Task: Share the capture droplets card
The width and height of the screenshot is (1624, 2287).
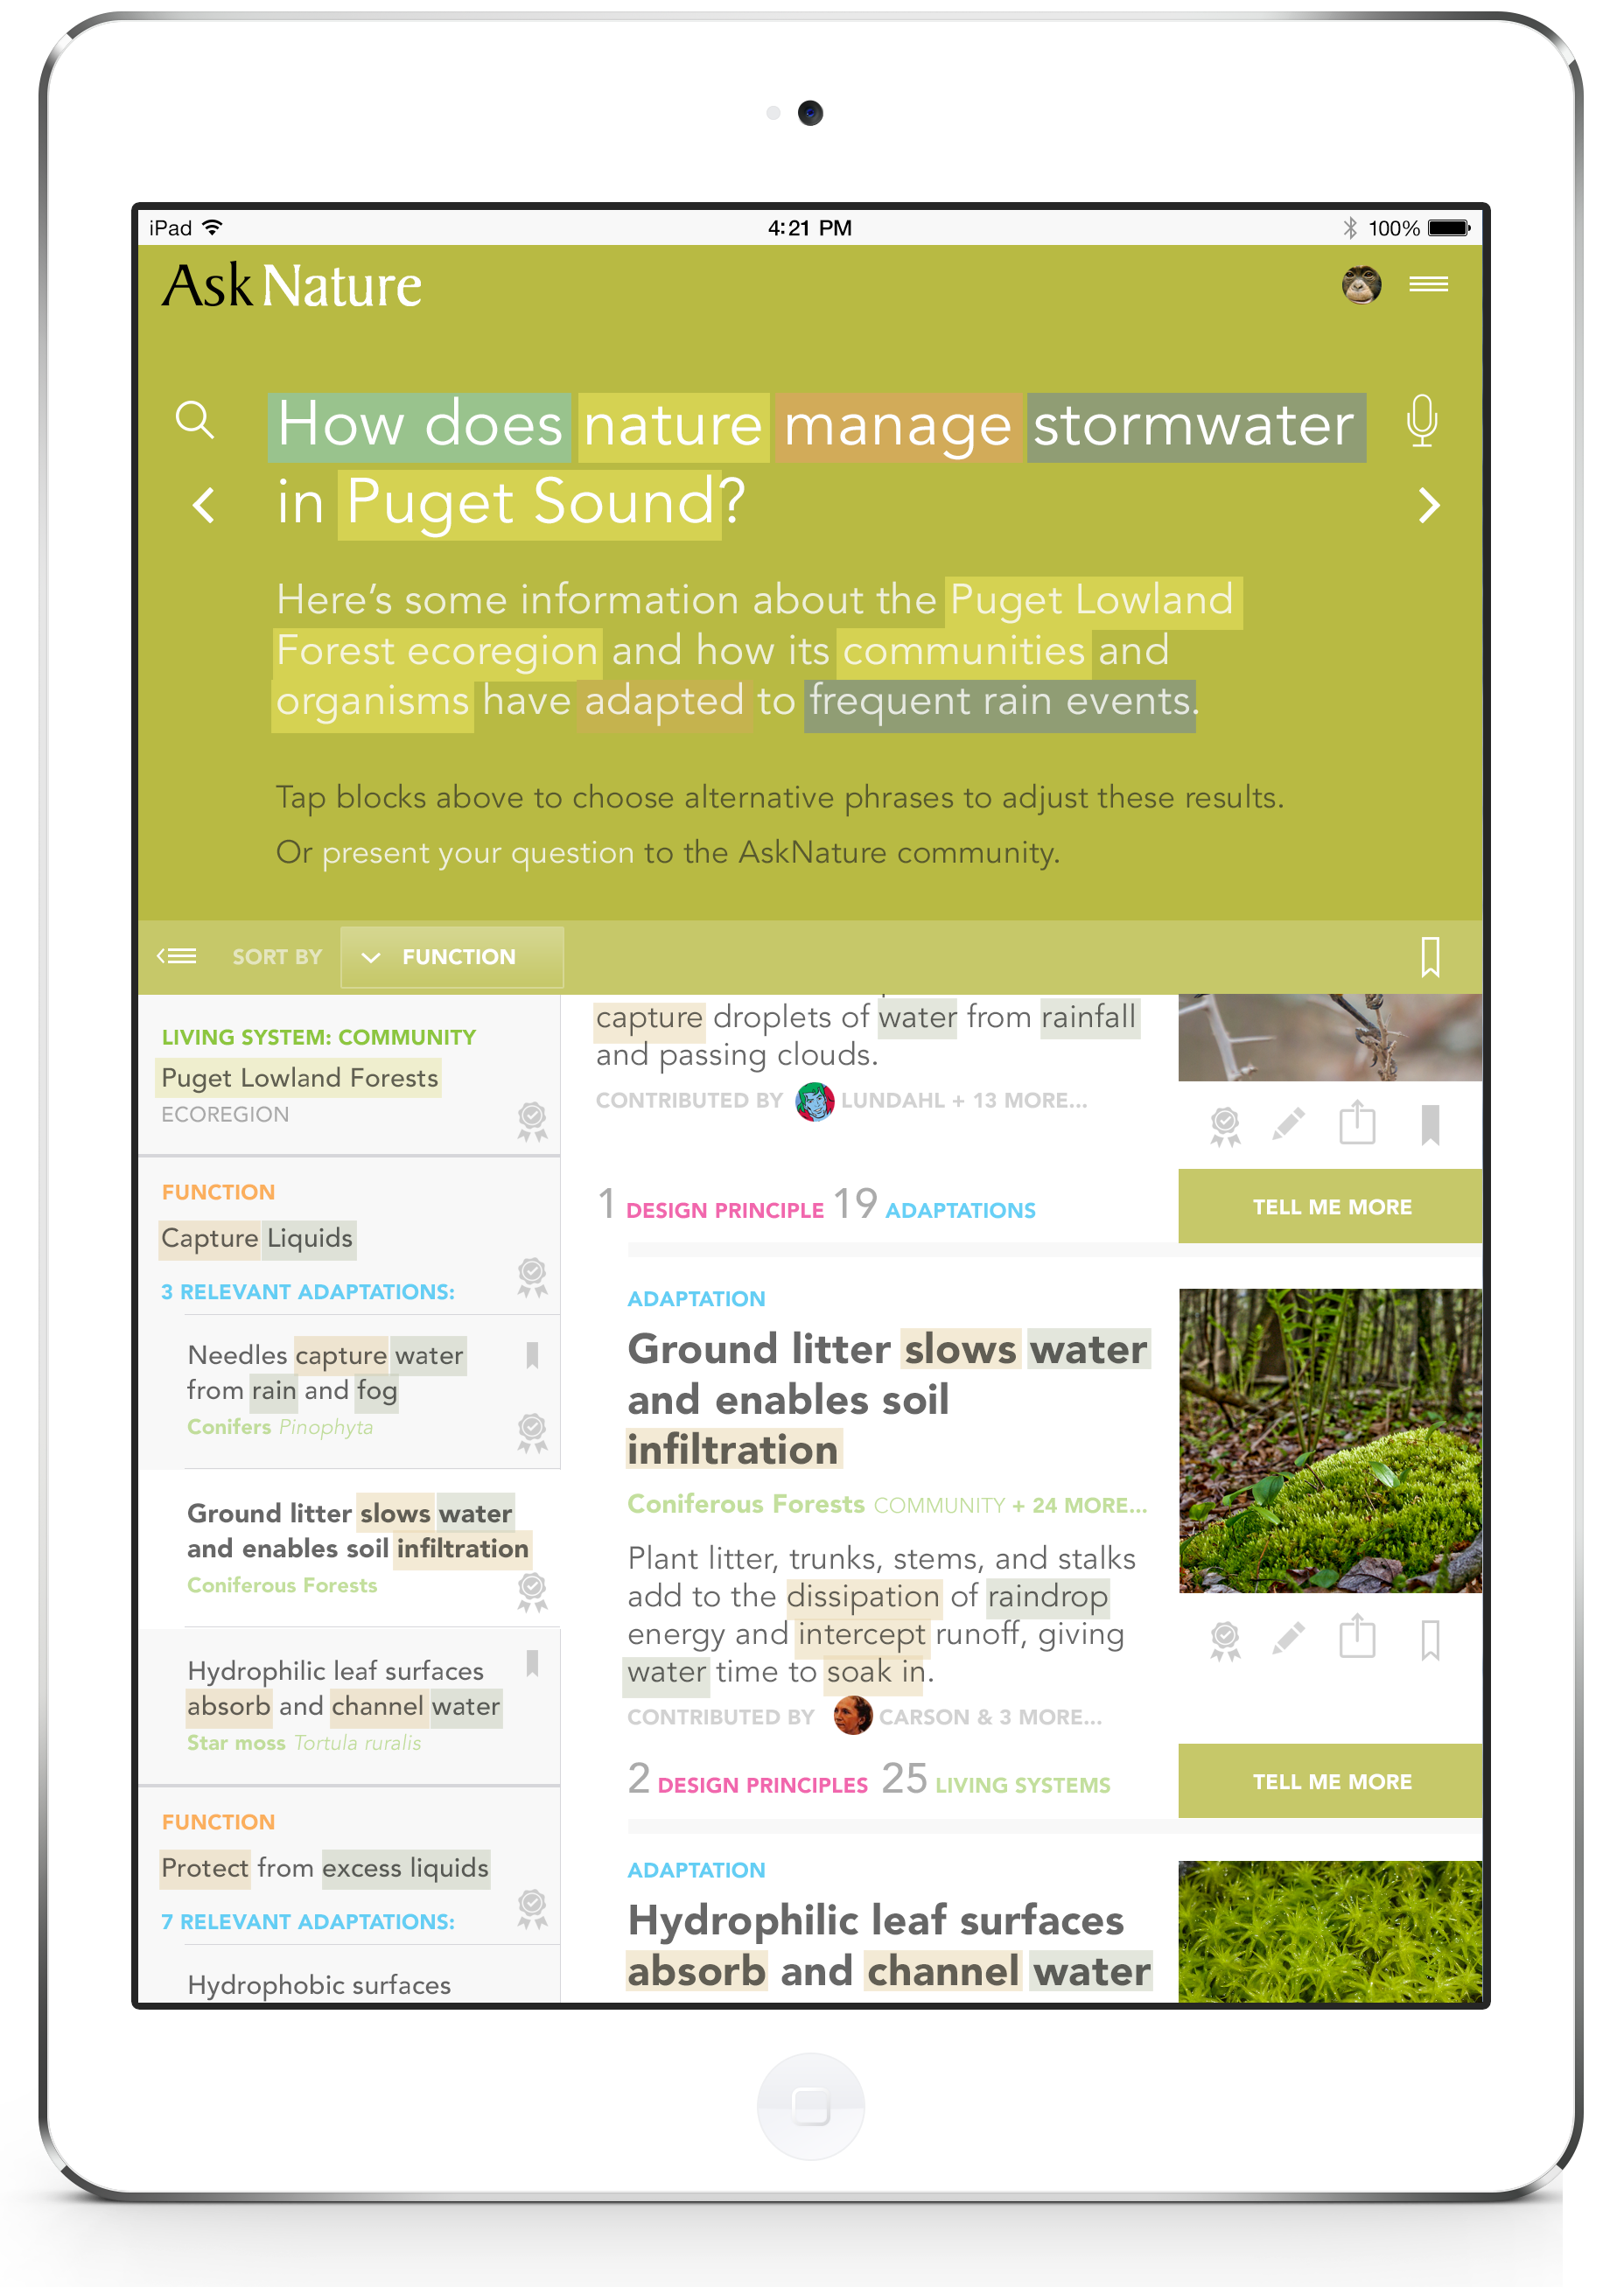Action: (x=1357, y=1122)
